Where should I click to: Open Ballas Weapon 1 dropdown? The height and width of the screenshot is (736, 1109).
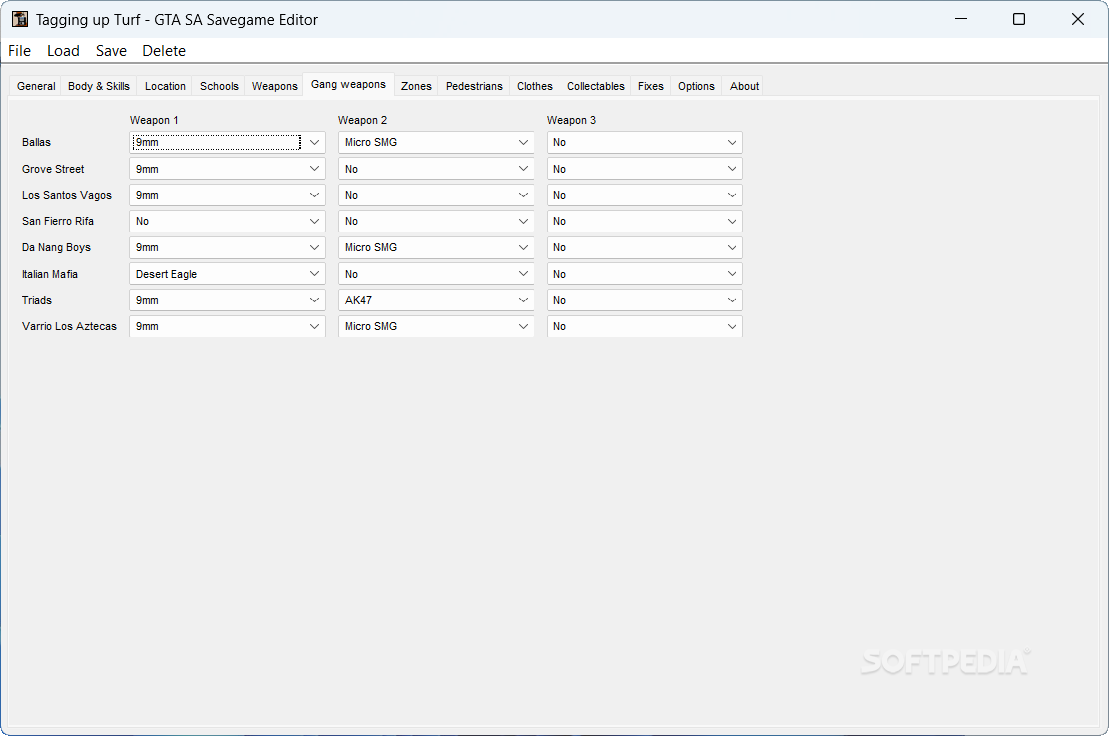click(x=227, y=143)
